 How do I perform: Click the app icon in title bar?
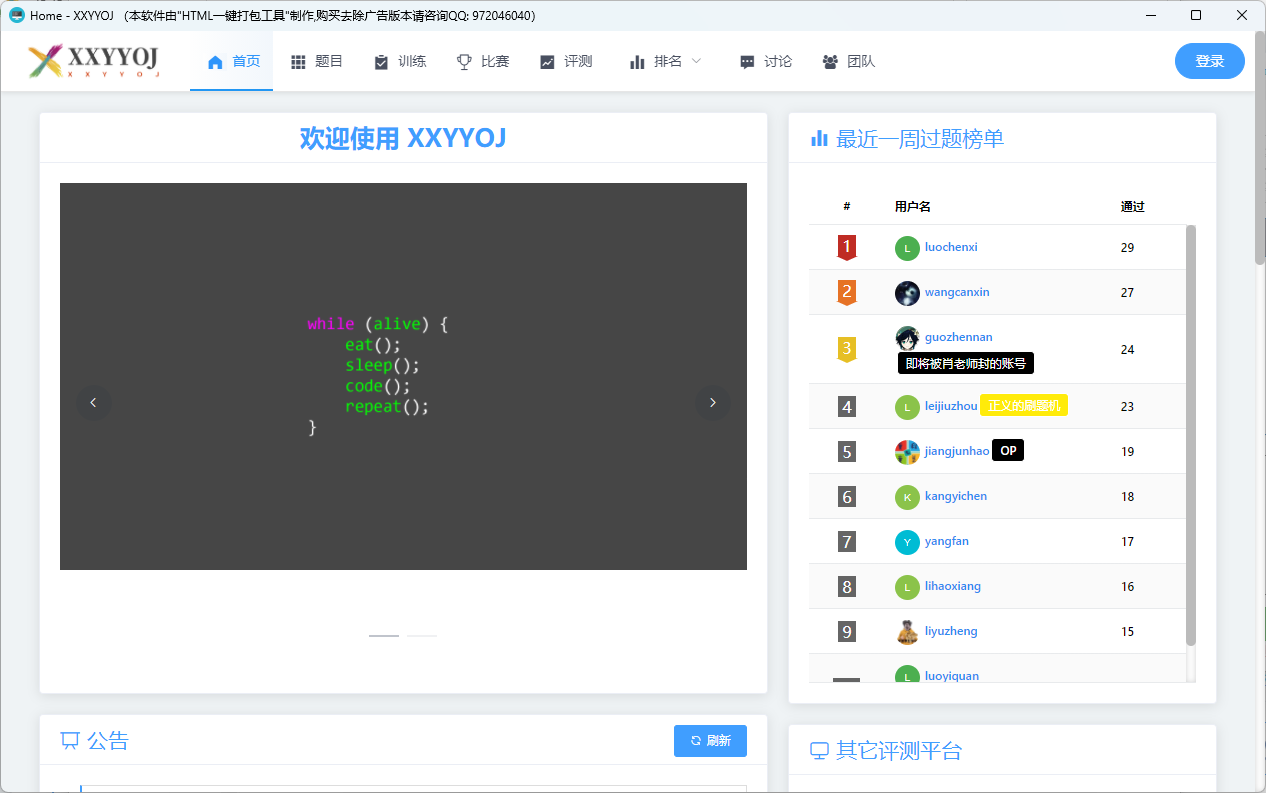pos(17,15)
